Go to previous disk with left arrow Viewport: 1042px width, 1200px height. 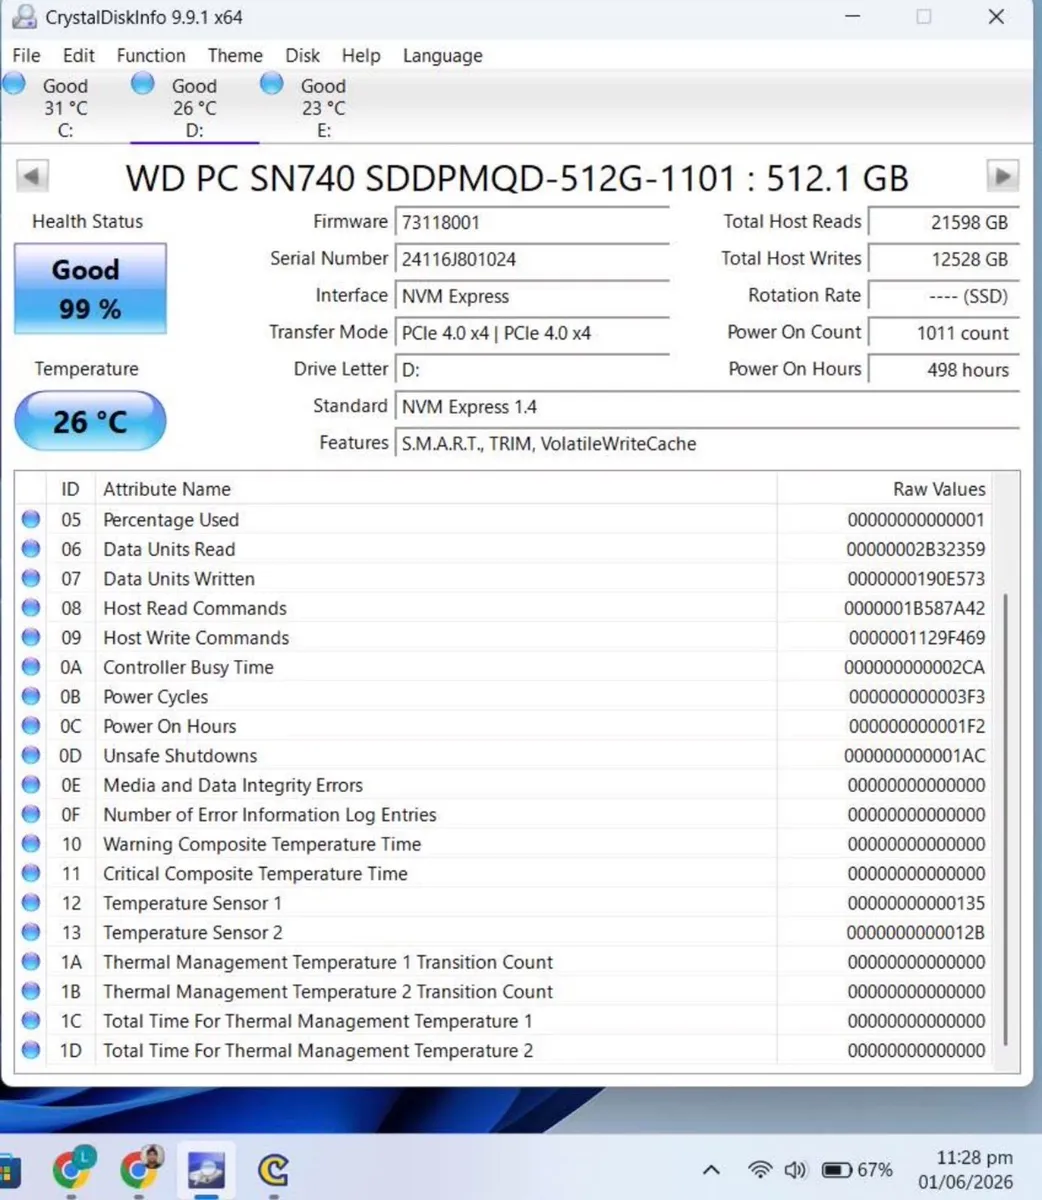32,177
